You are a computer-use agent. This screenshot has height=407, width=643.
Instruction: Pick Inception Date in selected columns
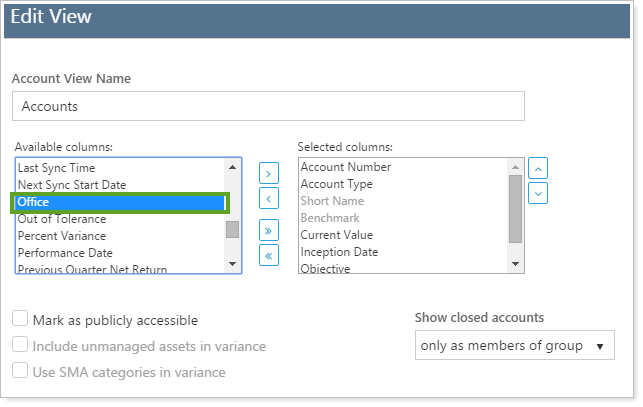click(x=340, y=252)
